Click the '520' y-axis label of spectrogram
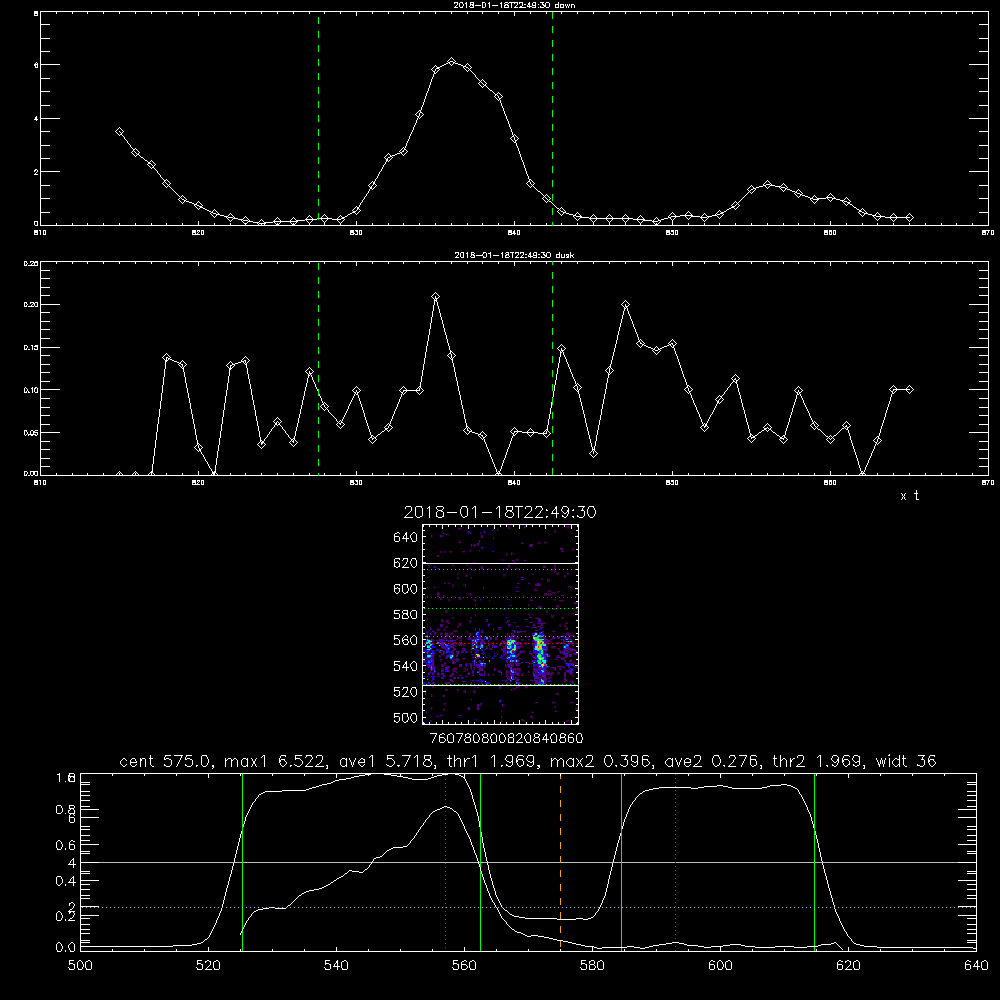The height and width of the screenshot is (1000, 1000). point(406,692)
